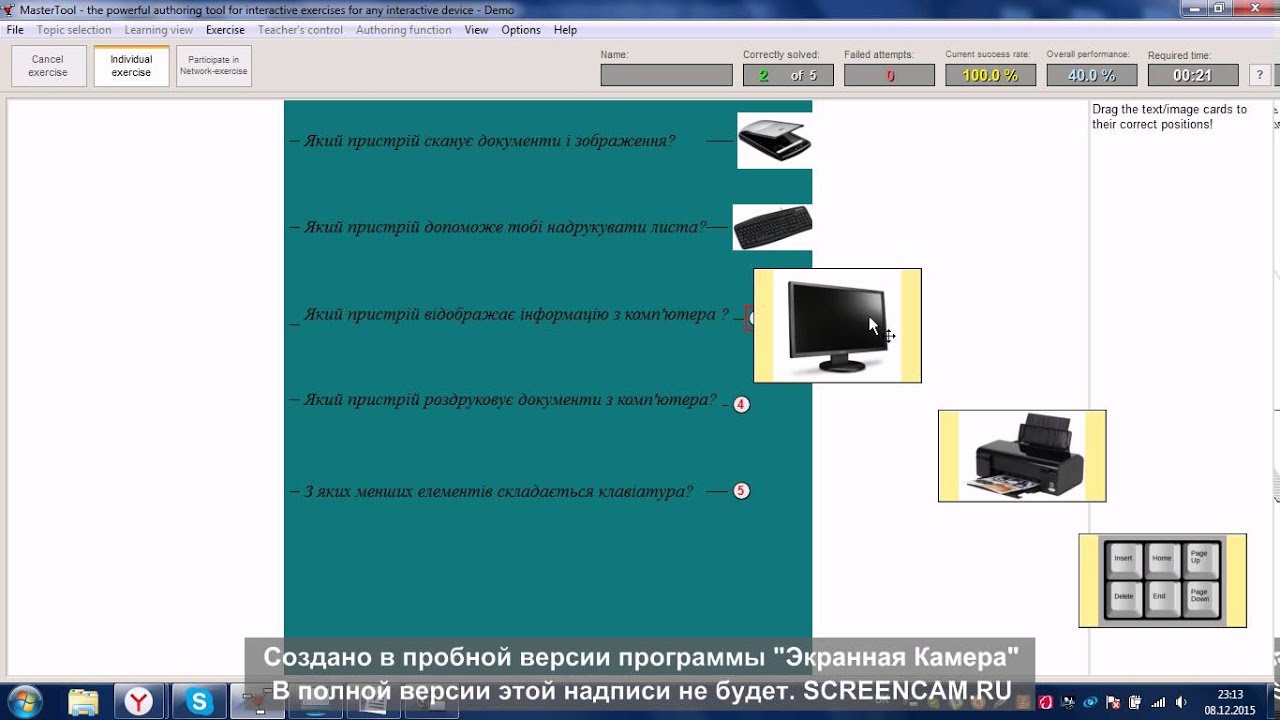Click the taskbar volume speaker icon

coord(1182,702)
